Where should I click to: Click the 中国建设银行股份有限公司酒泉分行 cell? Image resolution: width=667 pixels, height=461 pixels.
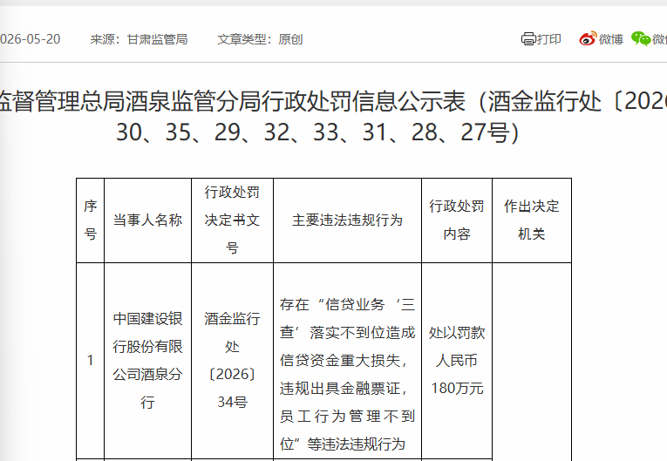pyautogui.click(x=148, y=361)
